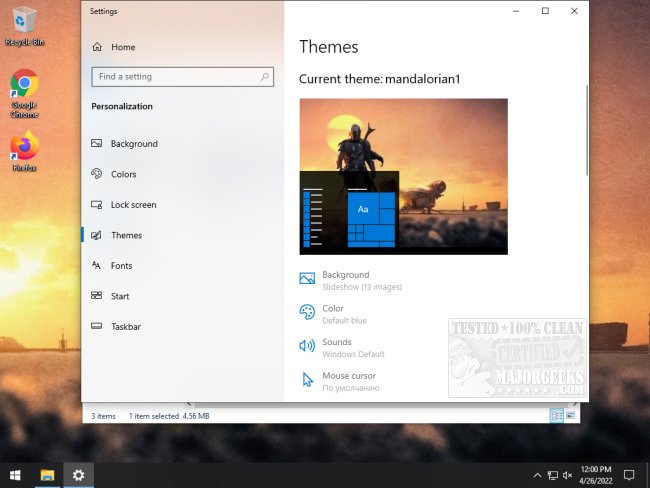Close the Settings window
Viewport: 650px width, 488px height.
point(574,11)
